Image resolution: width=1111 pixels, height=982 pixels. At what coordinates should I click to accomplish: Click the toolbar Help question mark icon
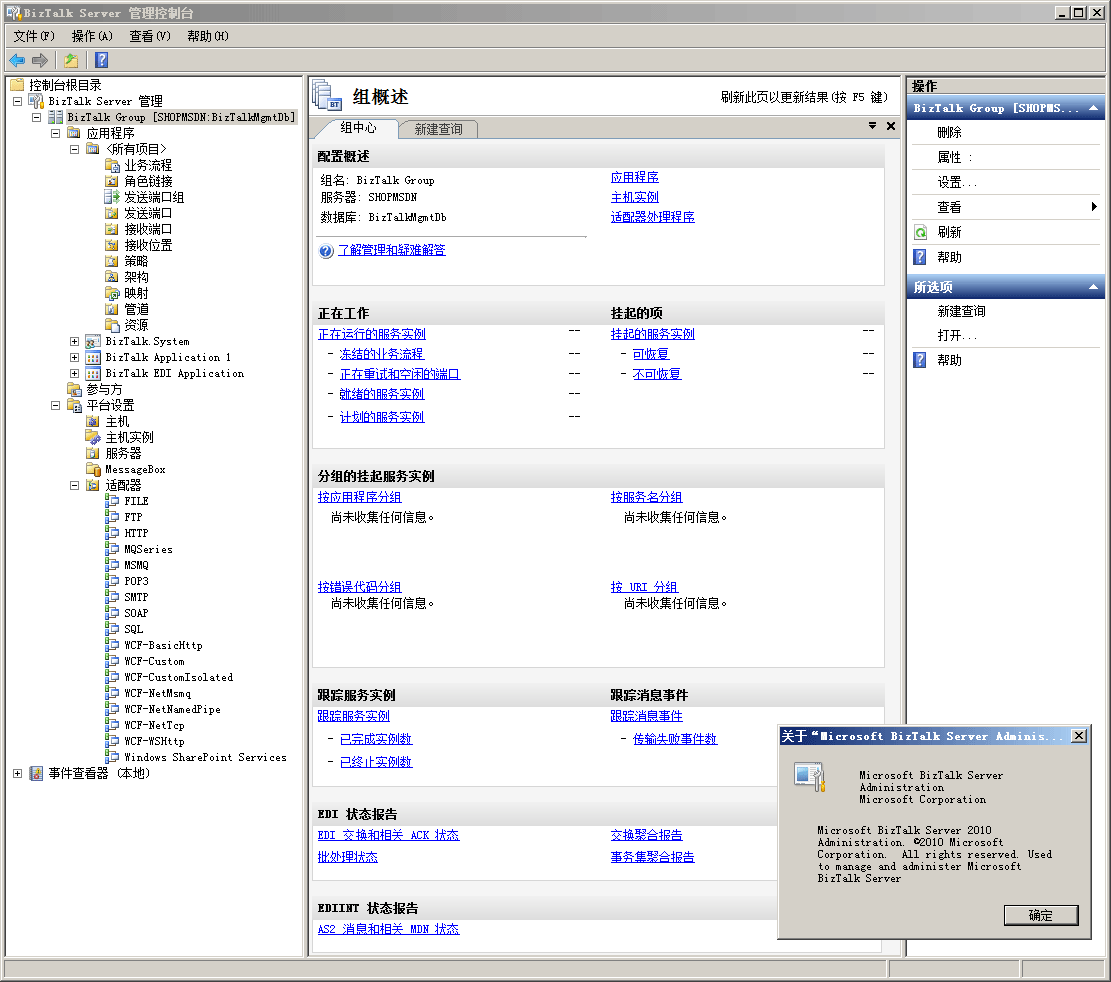click(102, 60)
